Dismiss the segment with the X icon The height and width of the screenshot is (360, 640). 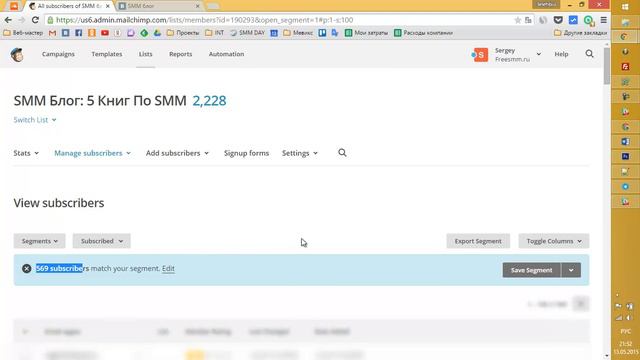(27, 269)
